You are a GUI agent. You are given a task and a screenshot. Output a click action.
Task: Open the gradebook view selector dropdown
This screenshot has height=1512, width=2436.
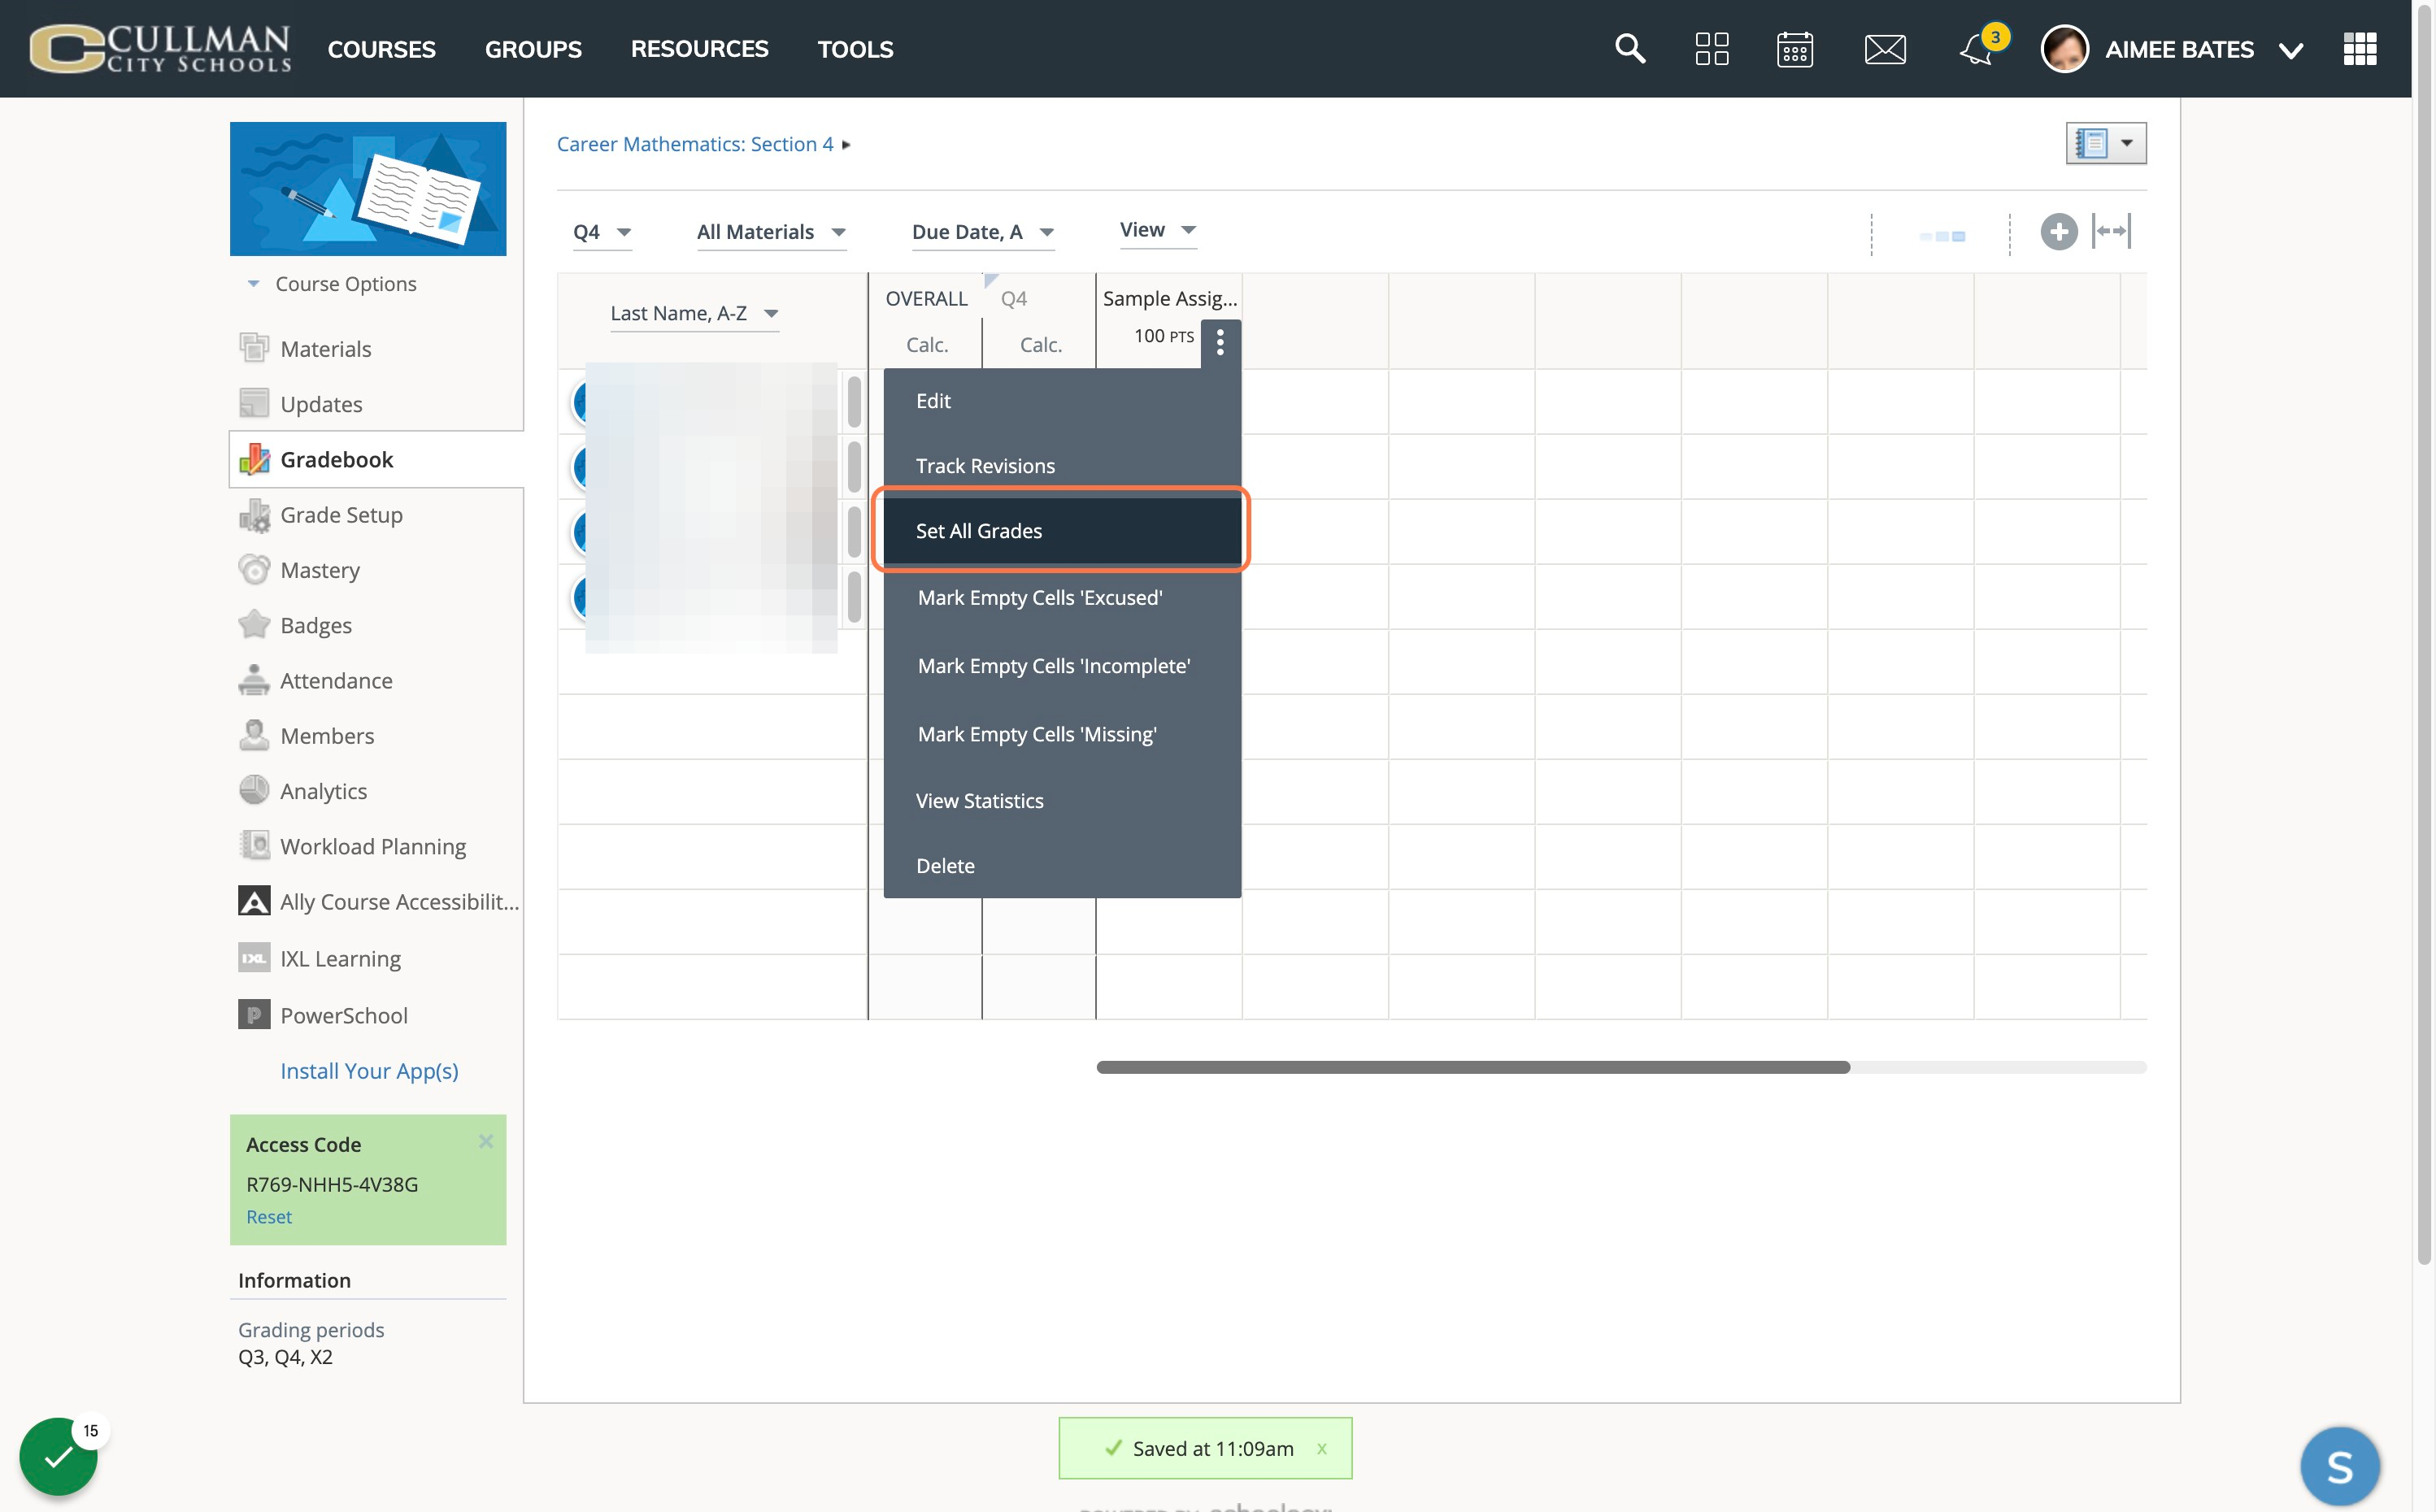pyautogui.click(x=2106, y=143)
